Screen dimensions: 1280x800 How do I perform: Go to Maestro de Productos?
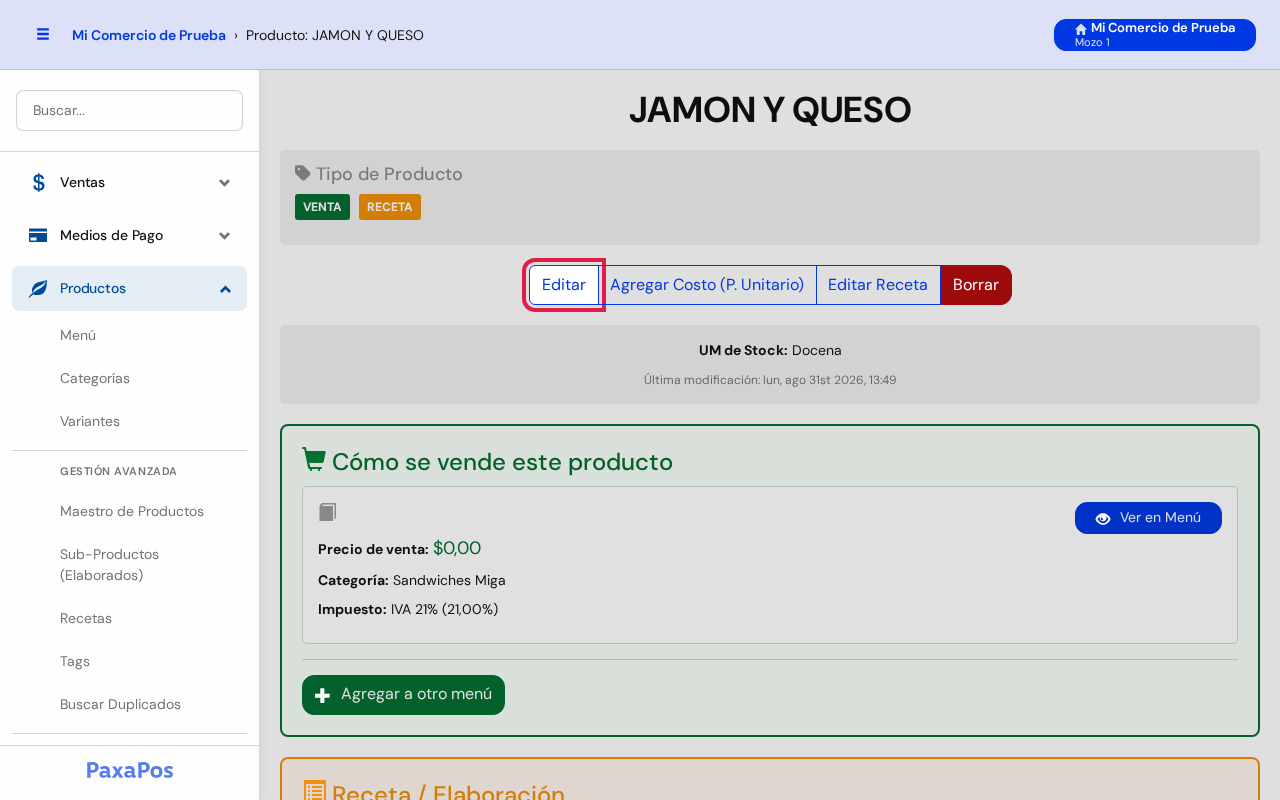pos(132,511)
